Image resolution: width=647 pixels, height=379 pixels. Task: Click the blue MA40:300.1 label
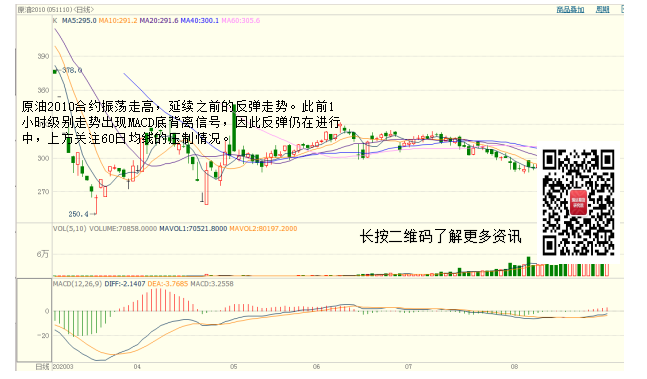pos(200,21)
